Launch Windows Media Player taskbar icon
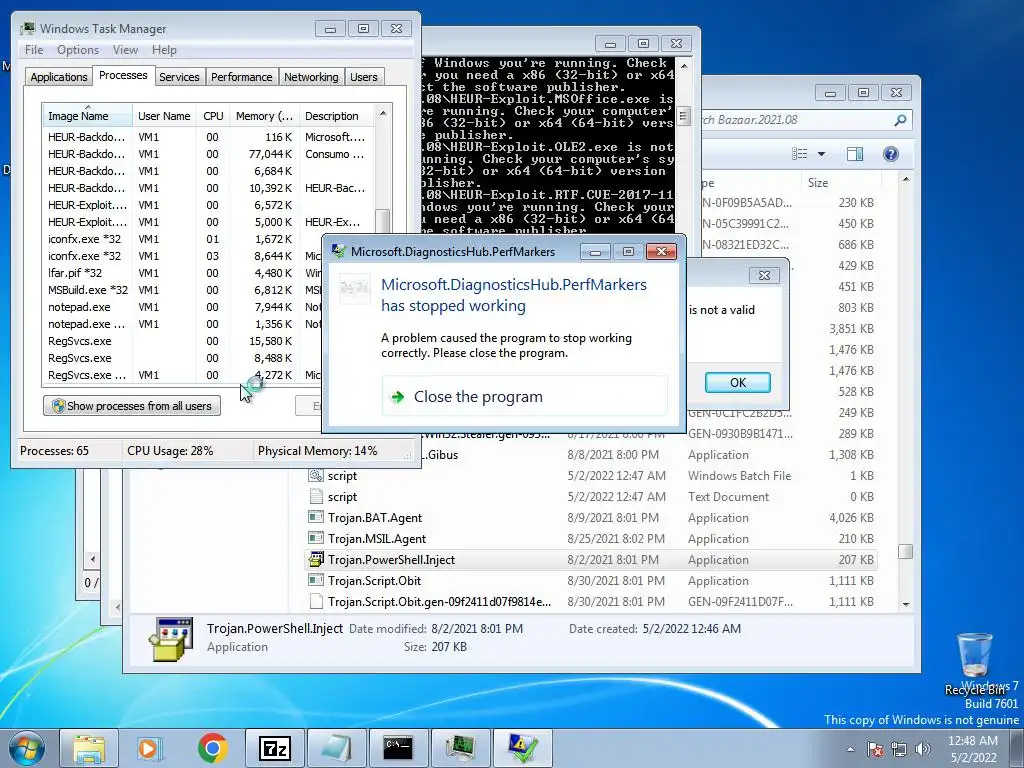 coord(150,748)
